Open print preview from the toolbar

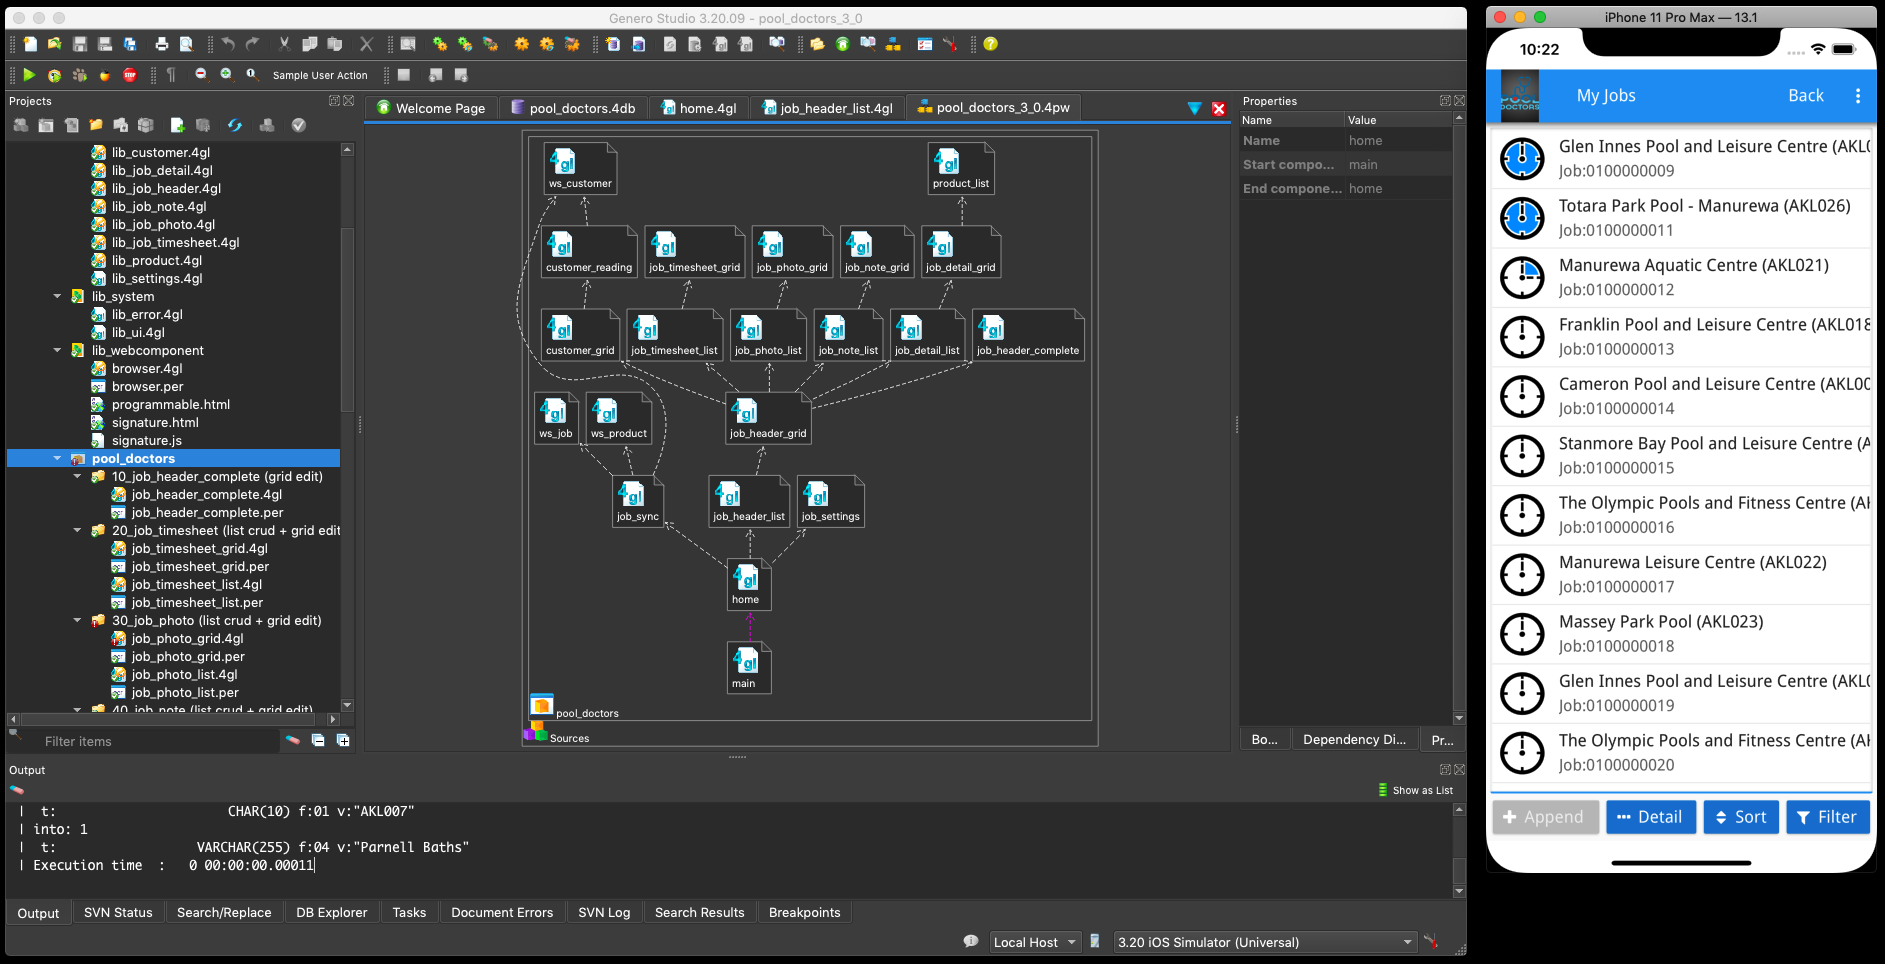pyautogui.click(x=186, y=44)
